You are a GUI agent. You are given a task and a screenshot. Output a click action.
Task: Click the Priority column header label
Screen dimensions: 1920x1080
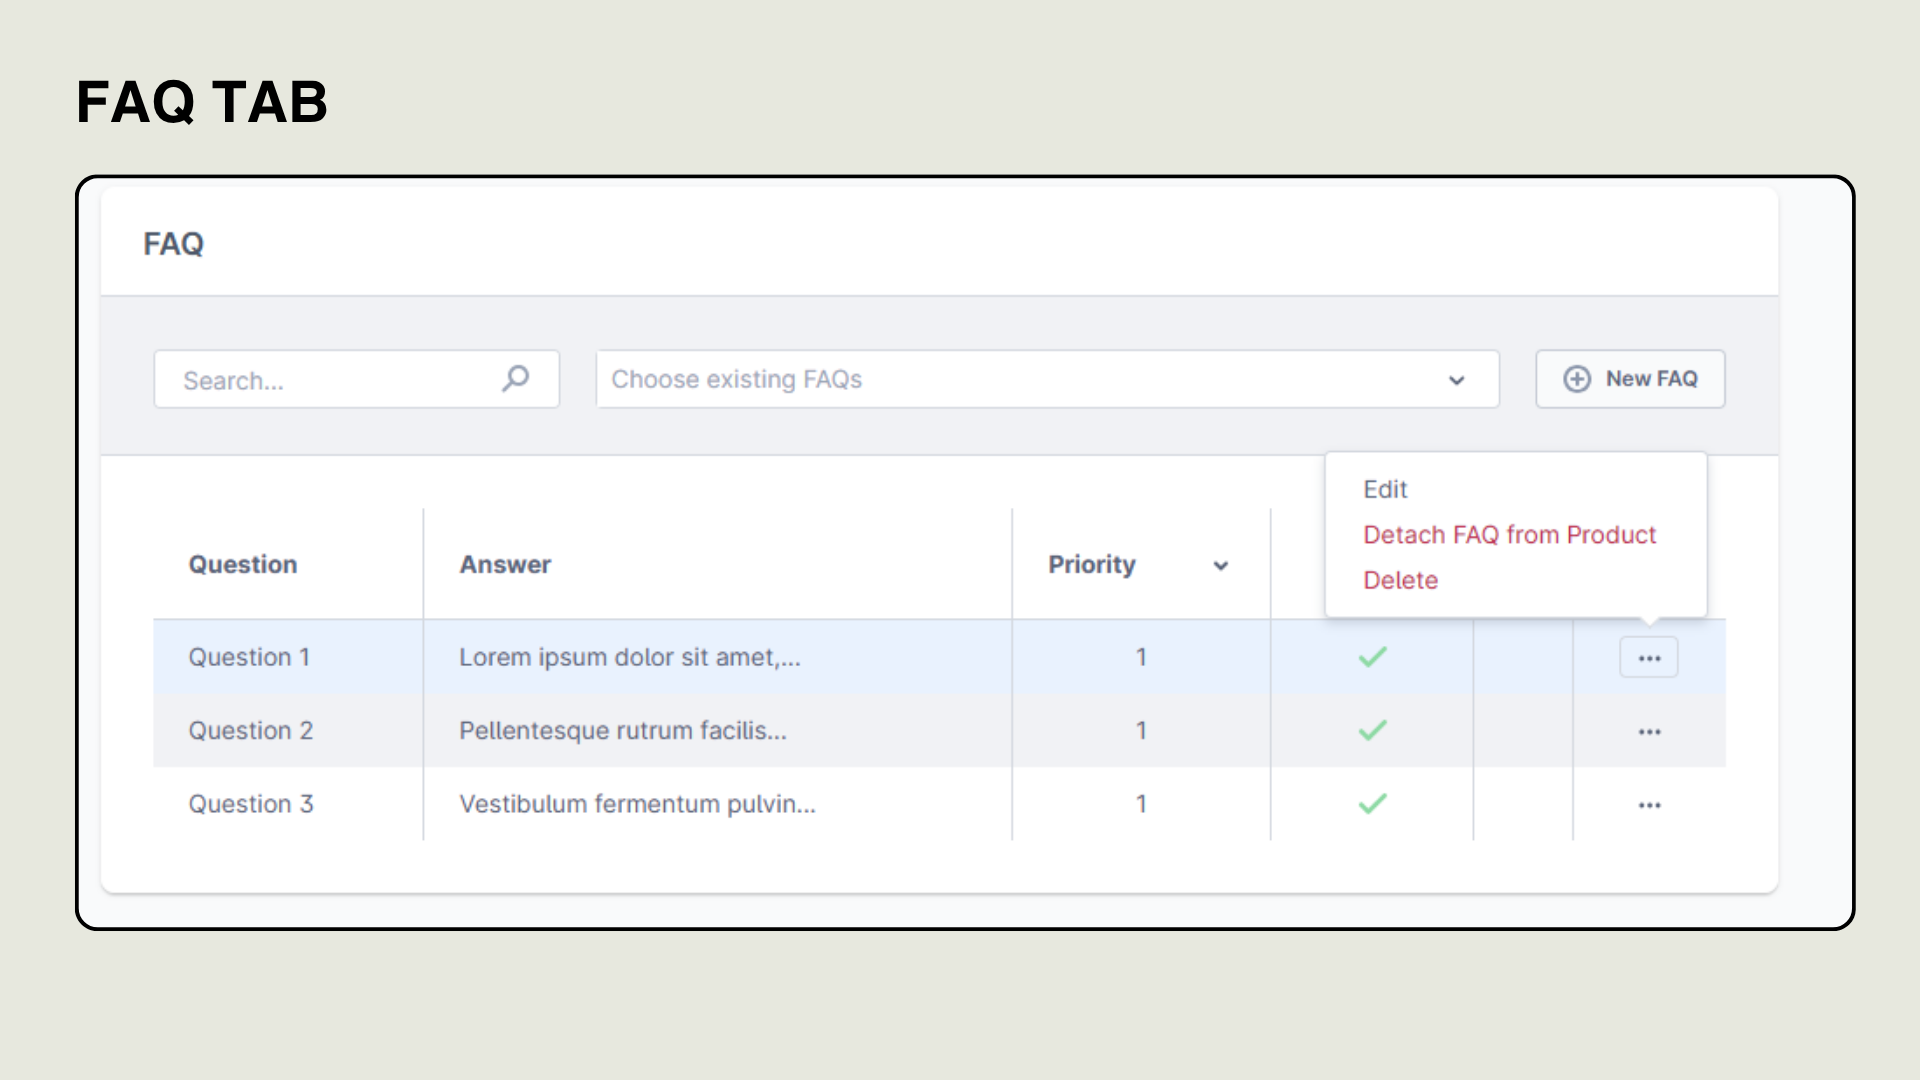click(1092, 564)
